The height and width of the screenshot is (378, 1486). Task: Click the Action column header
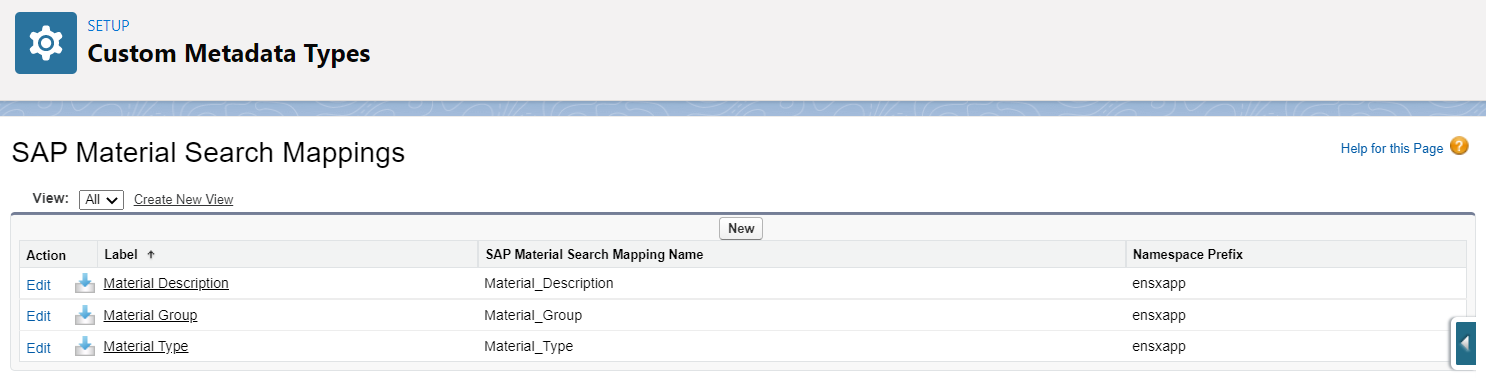(46, 255)
